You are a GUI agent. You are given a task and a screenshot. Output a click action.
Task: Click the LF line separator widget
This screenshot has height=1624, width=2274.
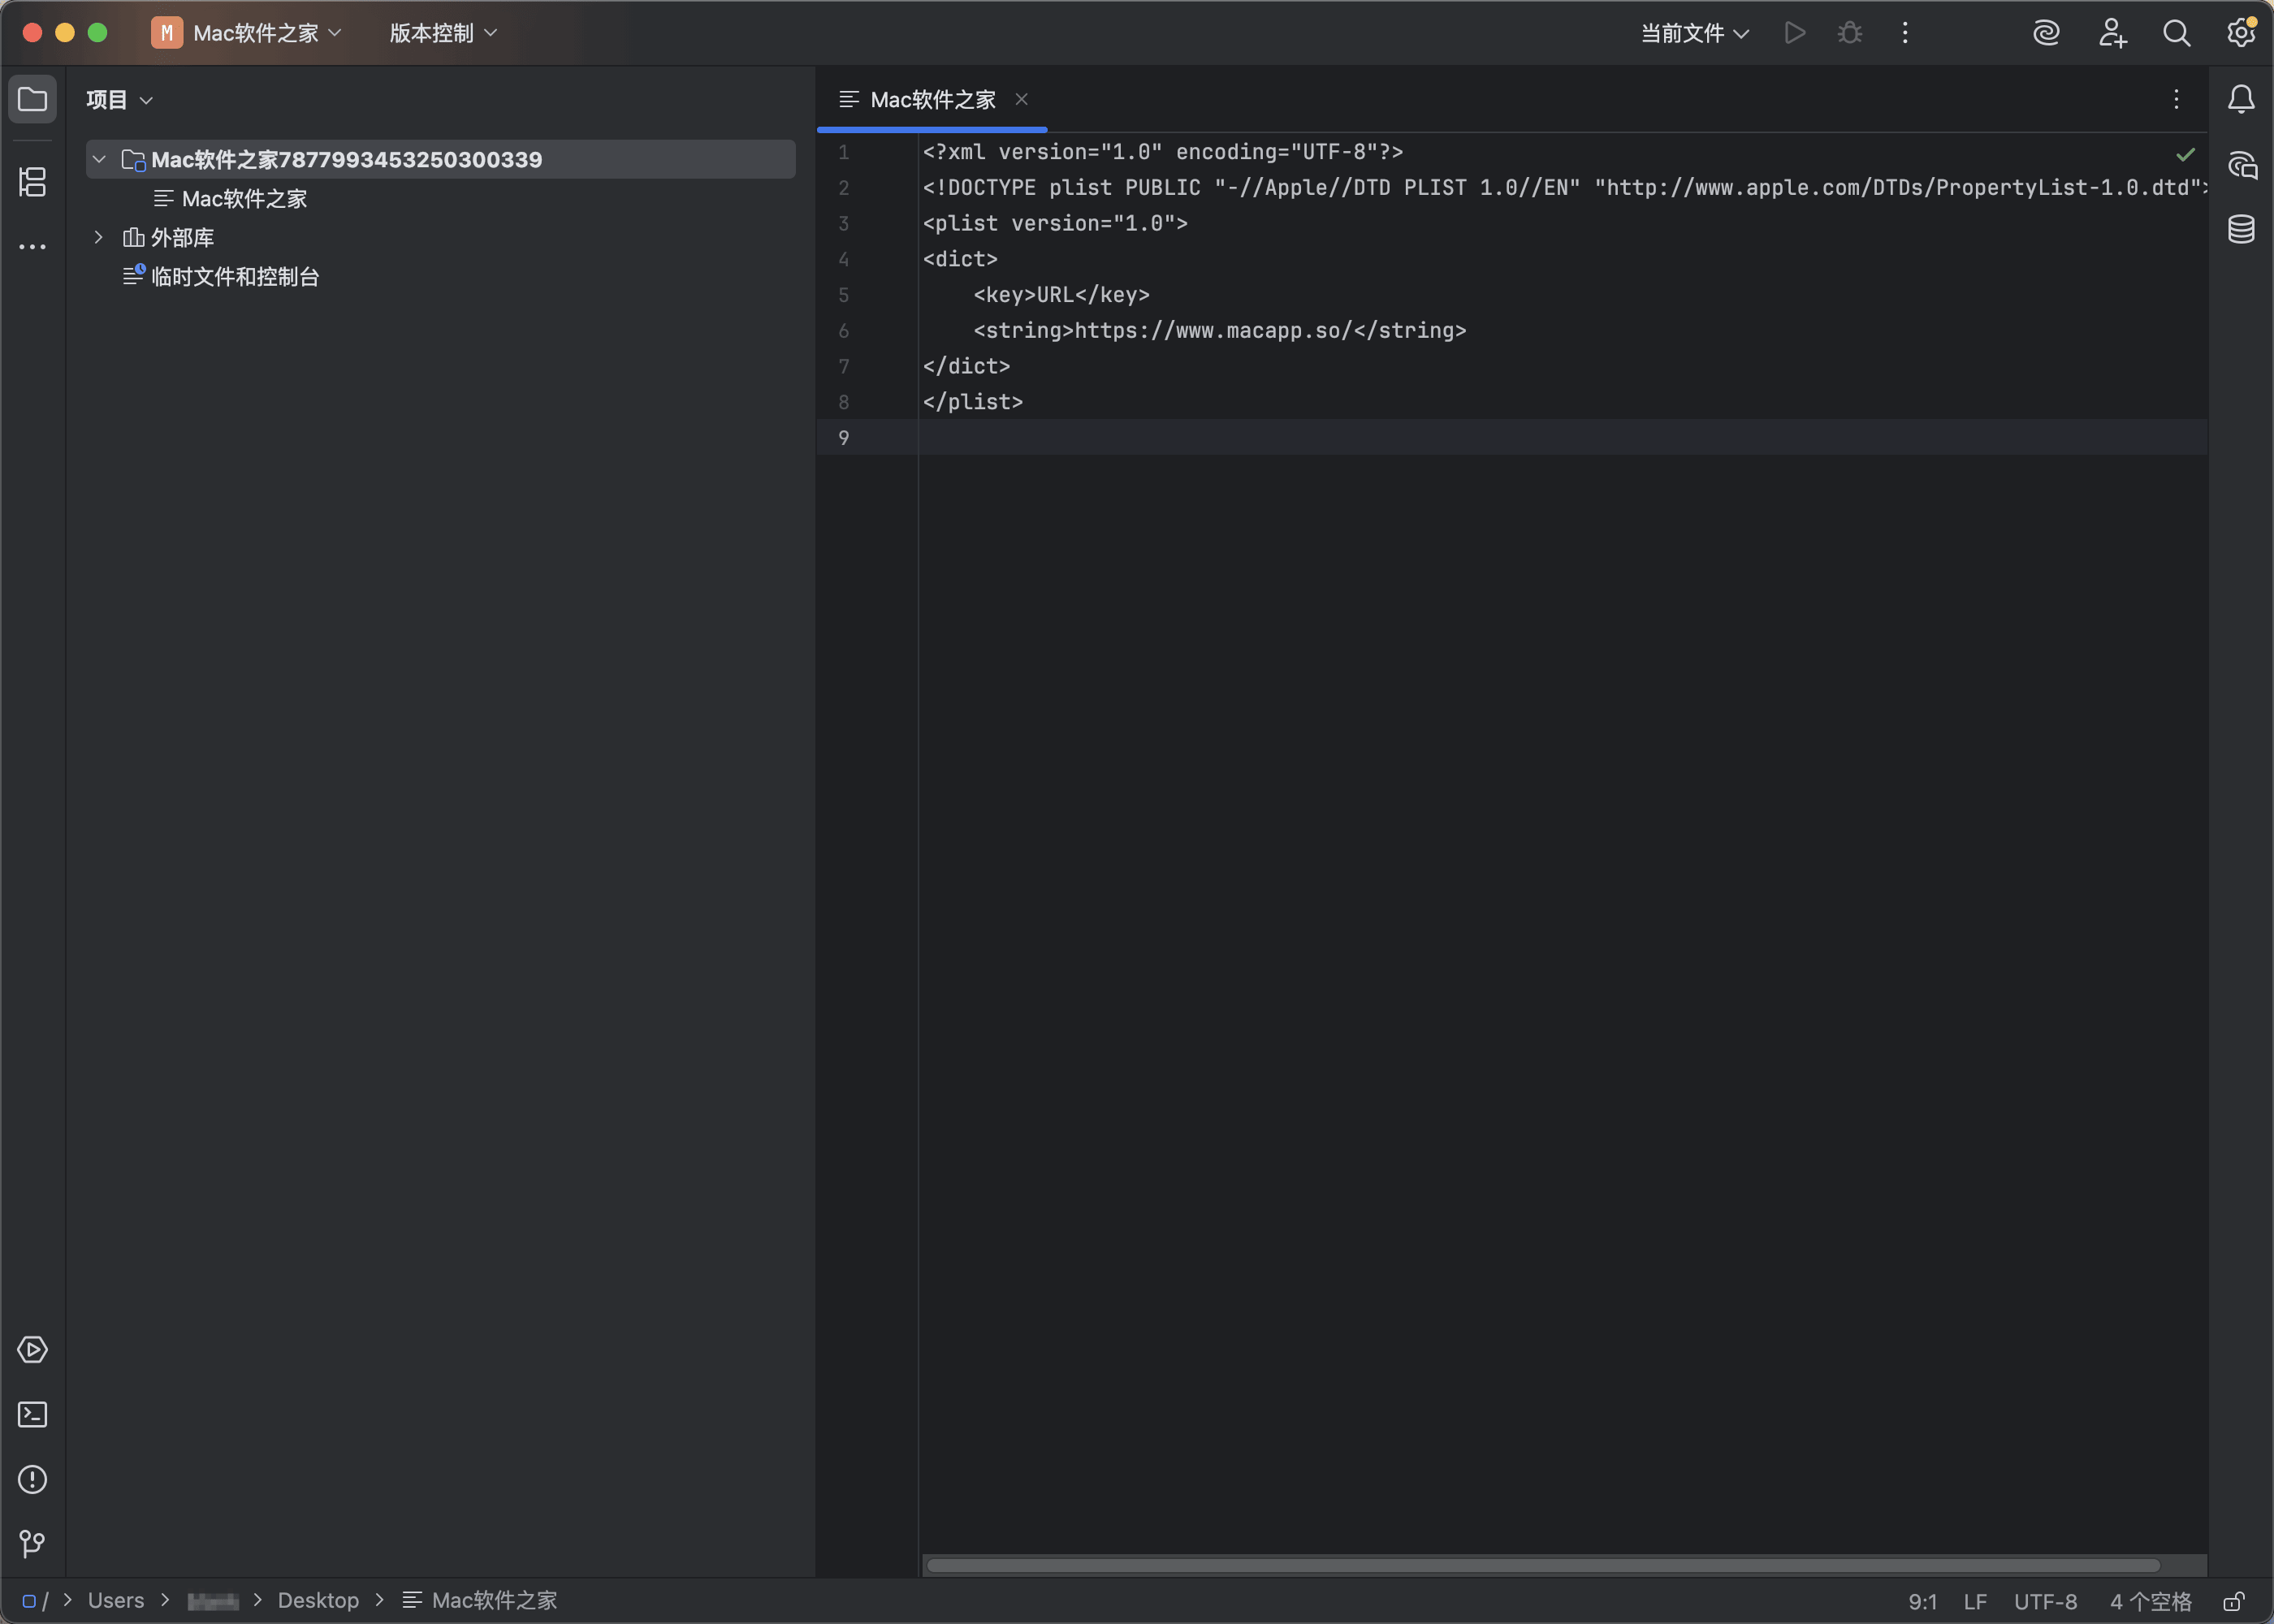(1974, 1601)
